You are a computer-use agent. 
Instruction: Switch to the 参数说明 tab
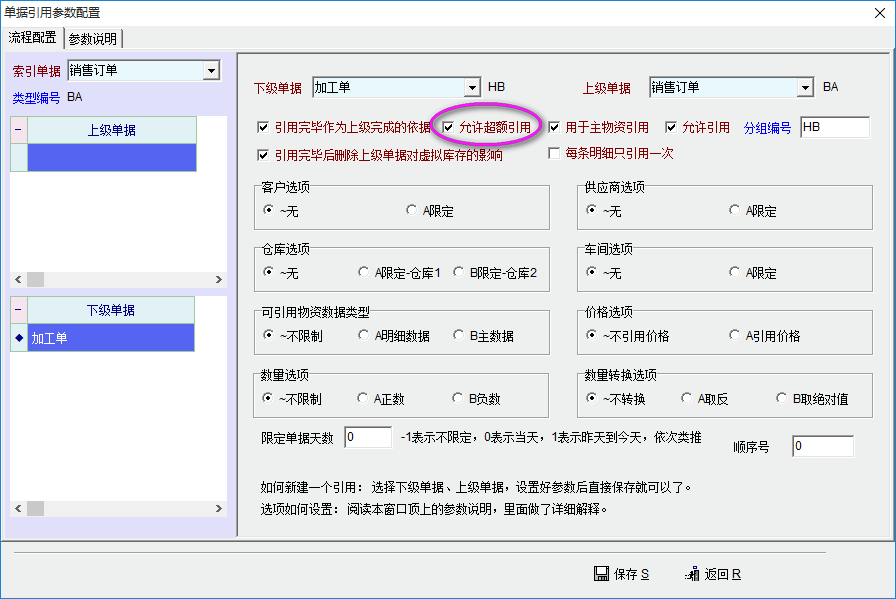(x=93, y=38)
